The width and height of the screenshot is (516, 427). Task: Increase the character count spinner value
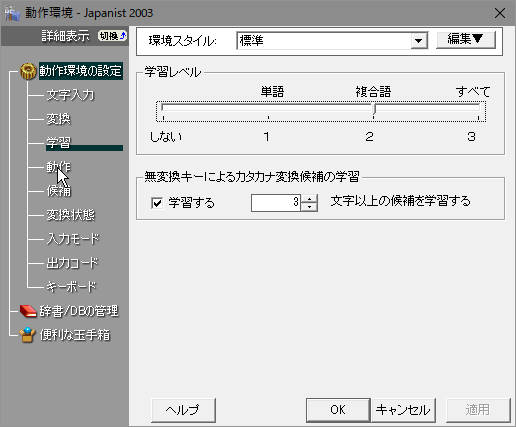click(310, 199)
